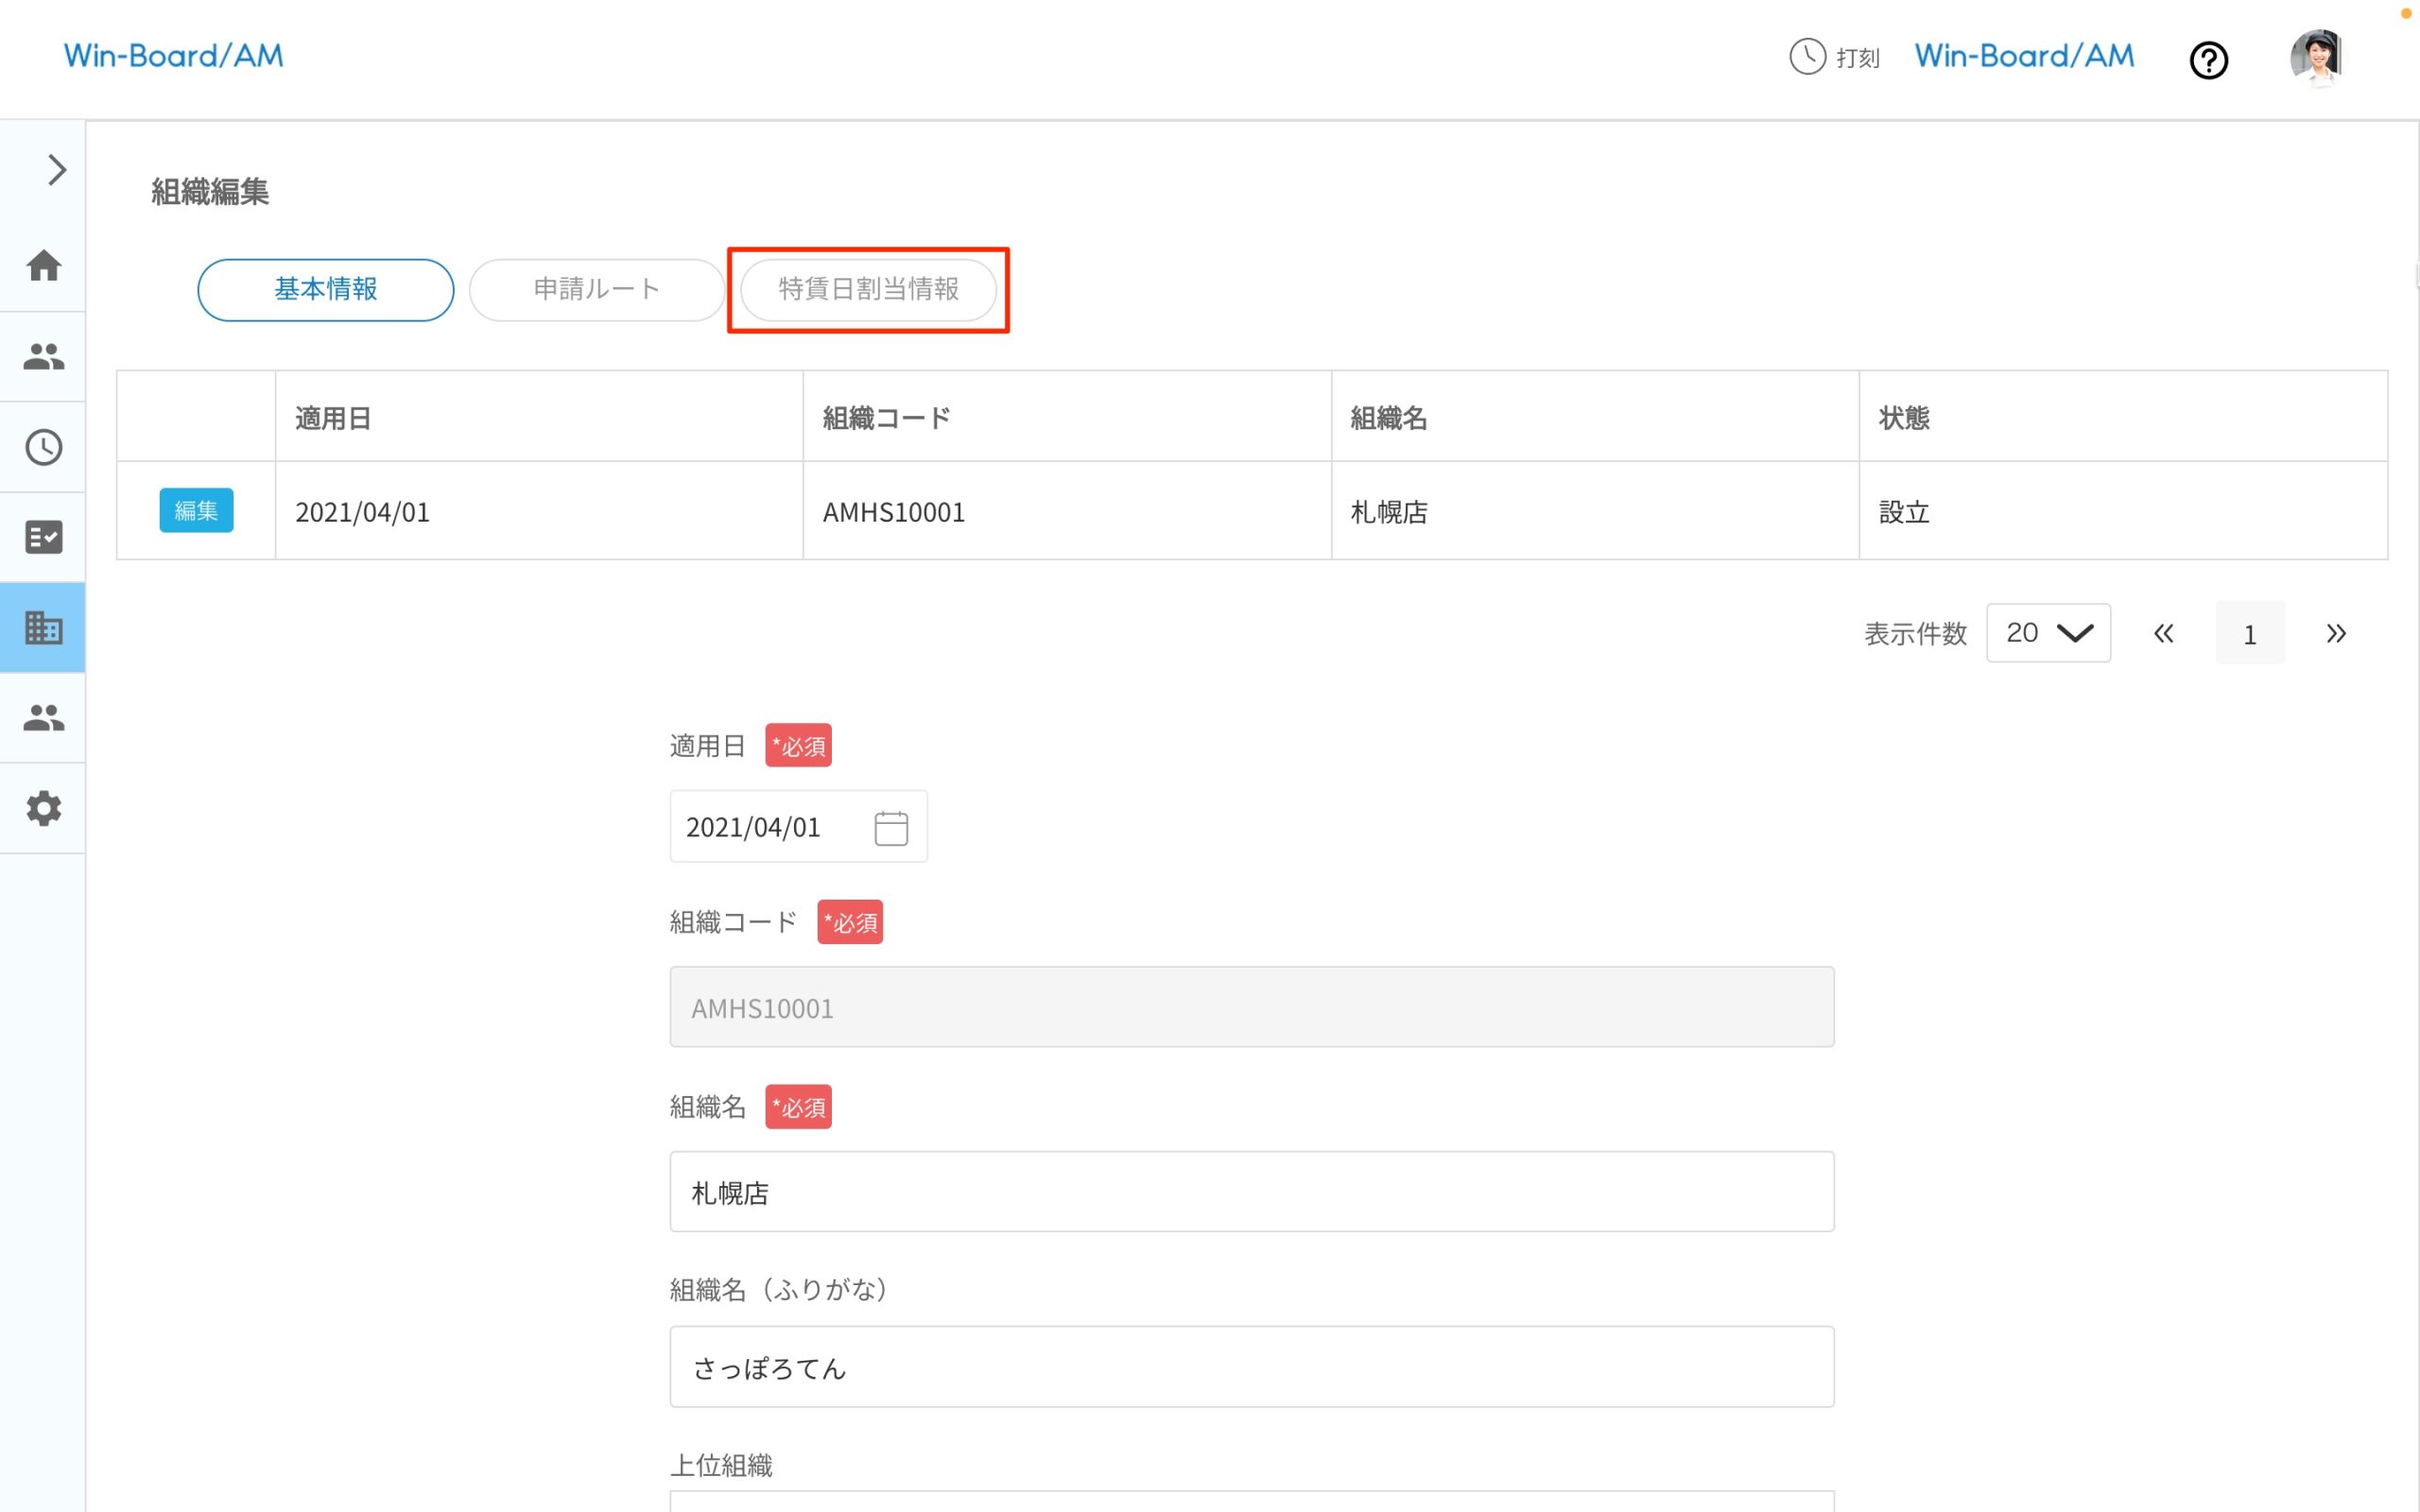Open the employees people icon in sidebar
2420x1512 pixels.
(x=43, y=356)
